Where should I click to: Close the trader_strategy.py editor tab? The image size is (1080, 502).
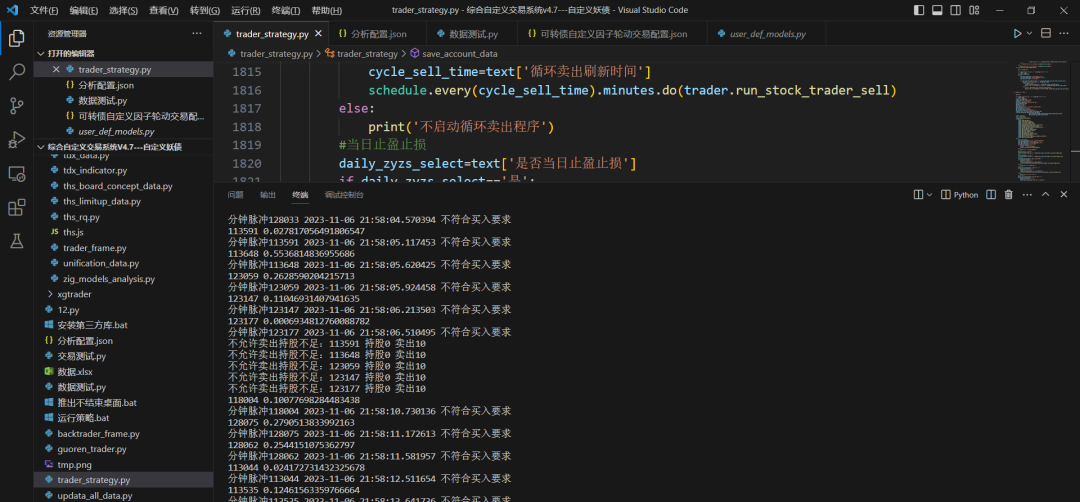coord(318,34)
